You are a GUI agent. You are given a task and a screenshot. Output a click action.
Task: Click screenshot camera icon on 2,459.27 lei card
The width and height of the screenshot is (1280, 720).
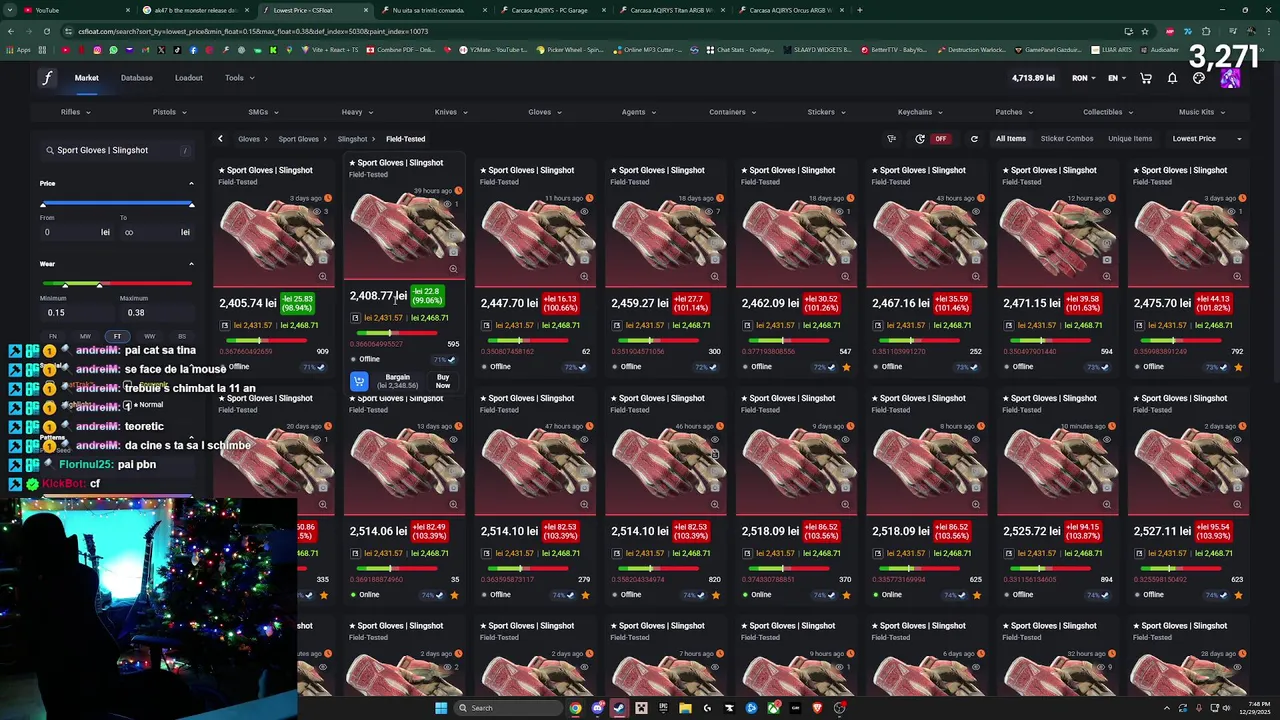click(x=715, y=260)
